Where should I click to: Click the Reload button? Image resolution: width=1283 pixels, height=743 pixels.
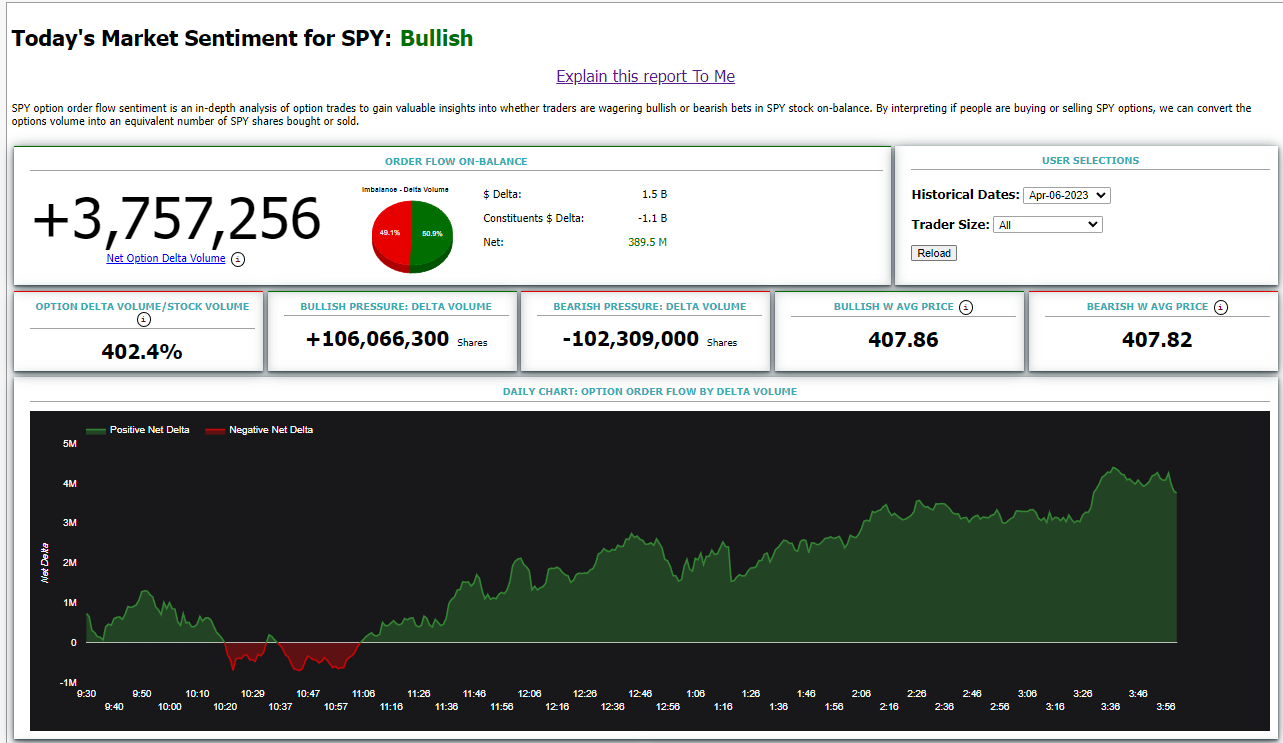tap(934, 253)
